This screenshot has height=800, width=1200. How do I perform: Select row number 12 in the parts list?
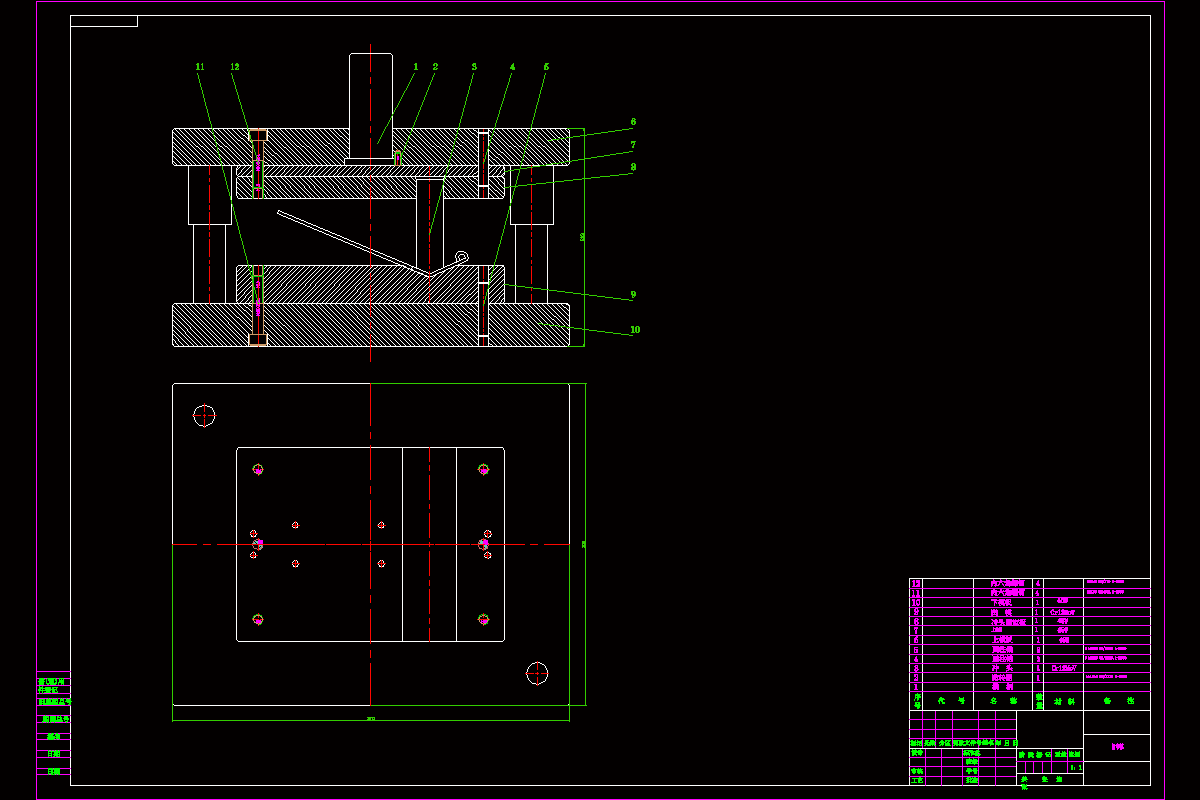pyautogui.click(x=1030, y=583)
